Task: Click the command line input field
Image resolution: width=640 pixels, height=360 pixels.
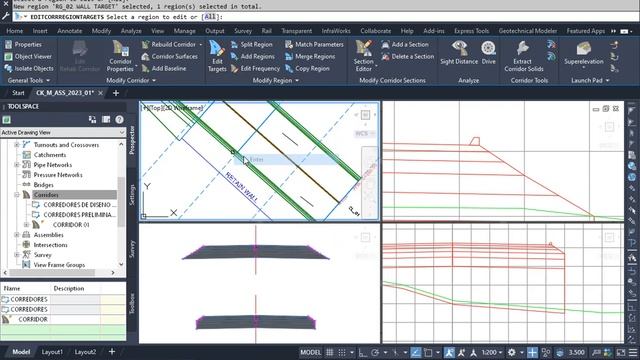Action: coord(327,17)
